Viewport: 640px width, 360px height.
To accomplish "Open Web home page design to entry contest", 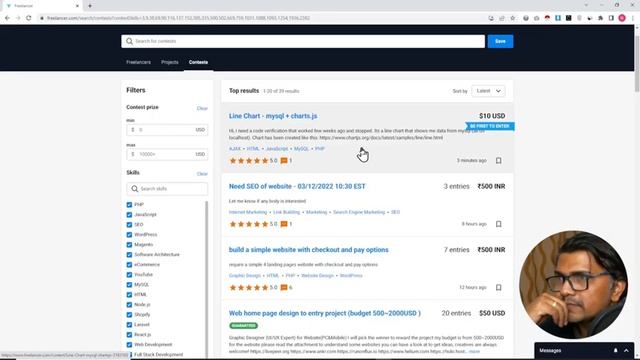I will (325, 313).
